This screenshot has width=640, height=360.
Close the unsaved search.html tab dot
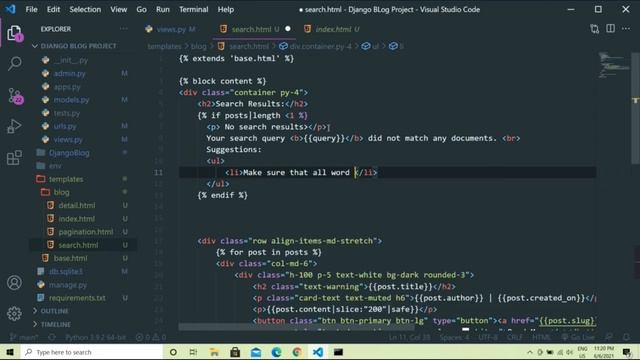(288, 29)
